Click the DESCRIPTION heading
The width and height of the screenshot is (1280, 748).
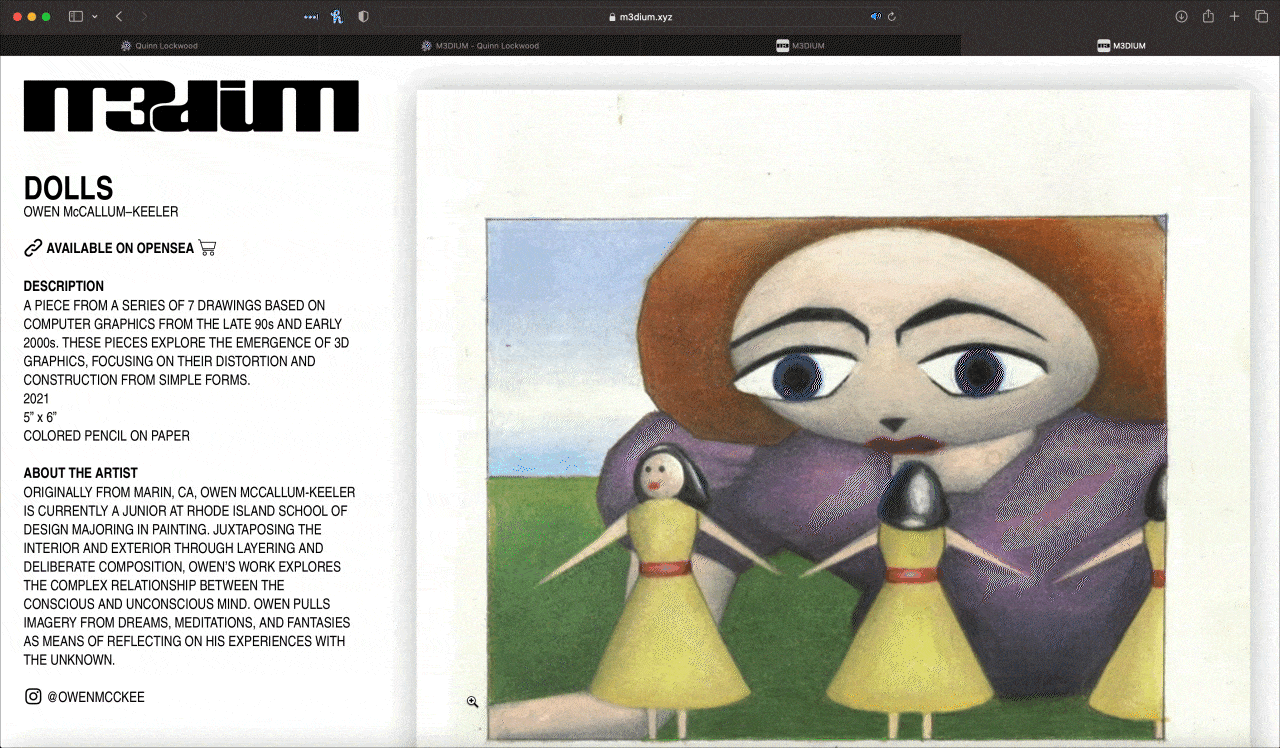64,286
